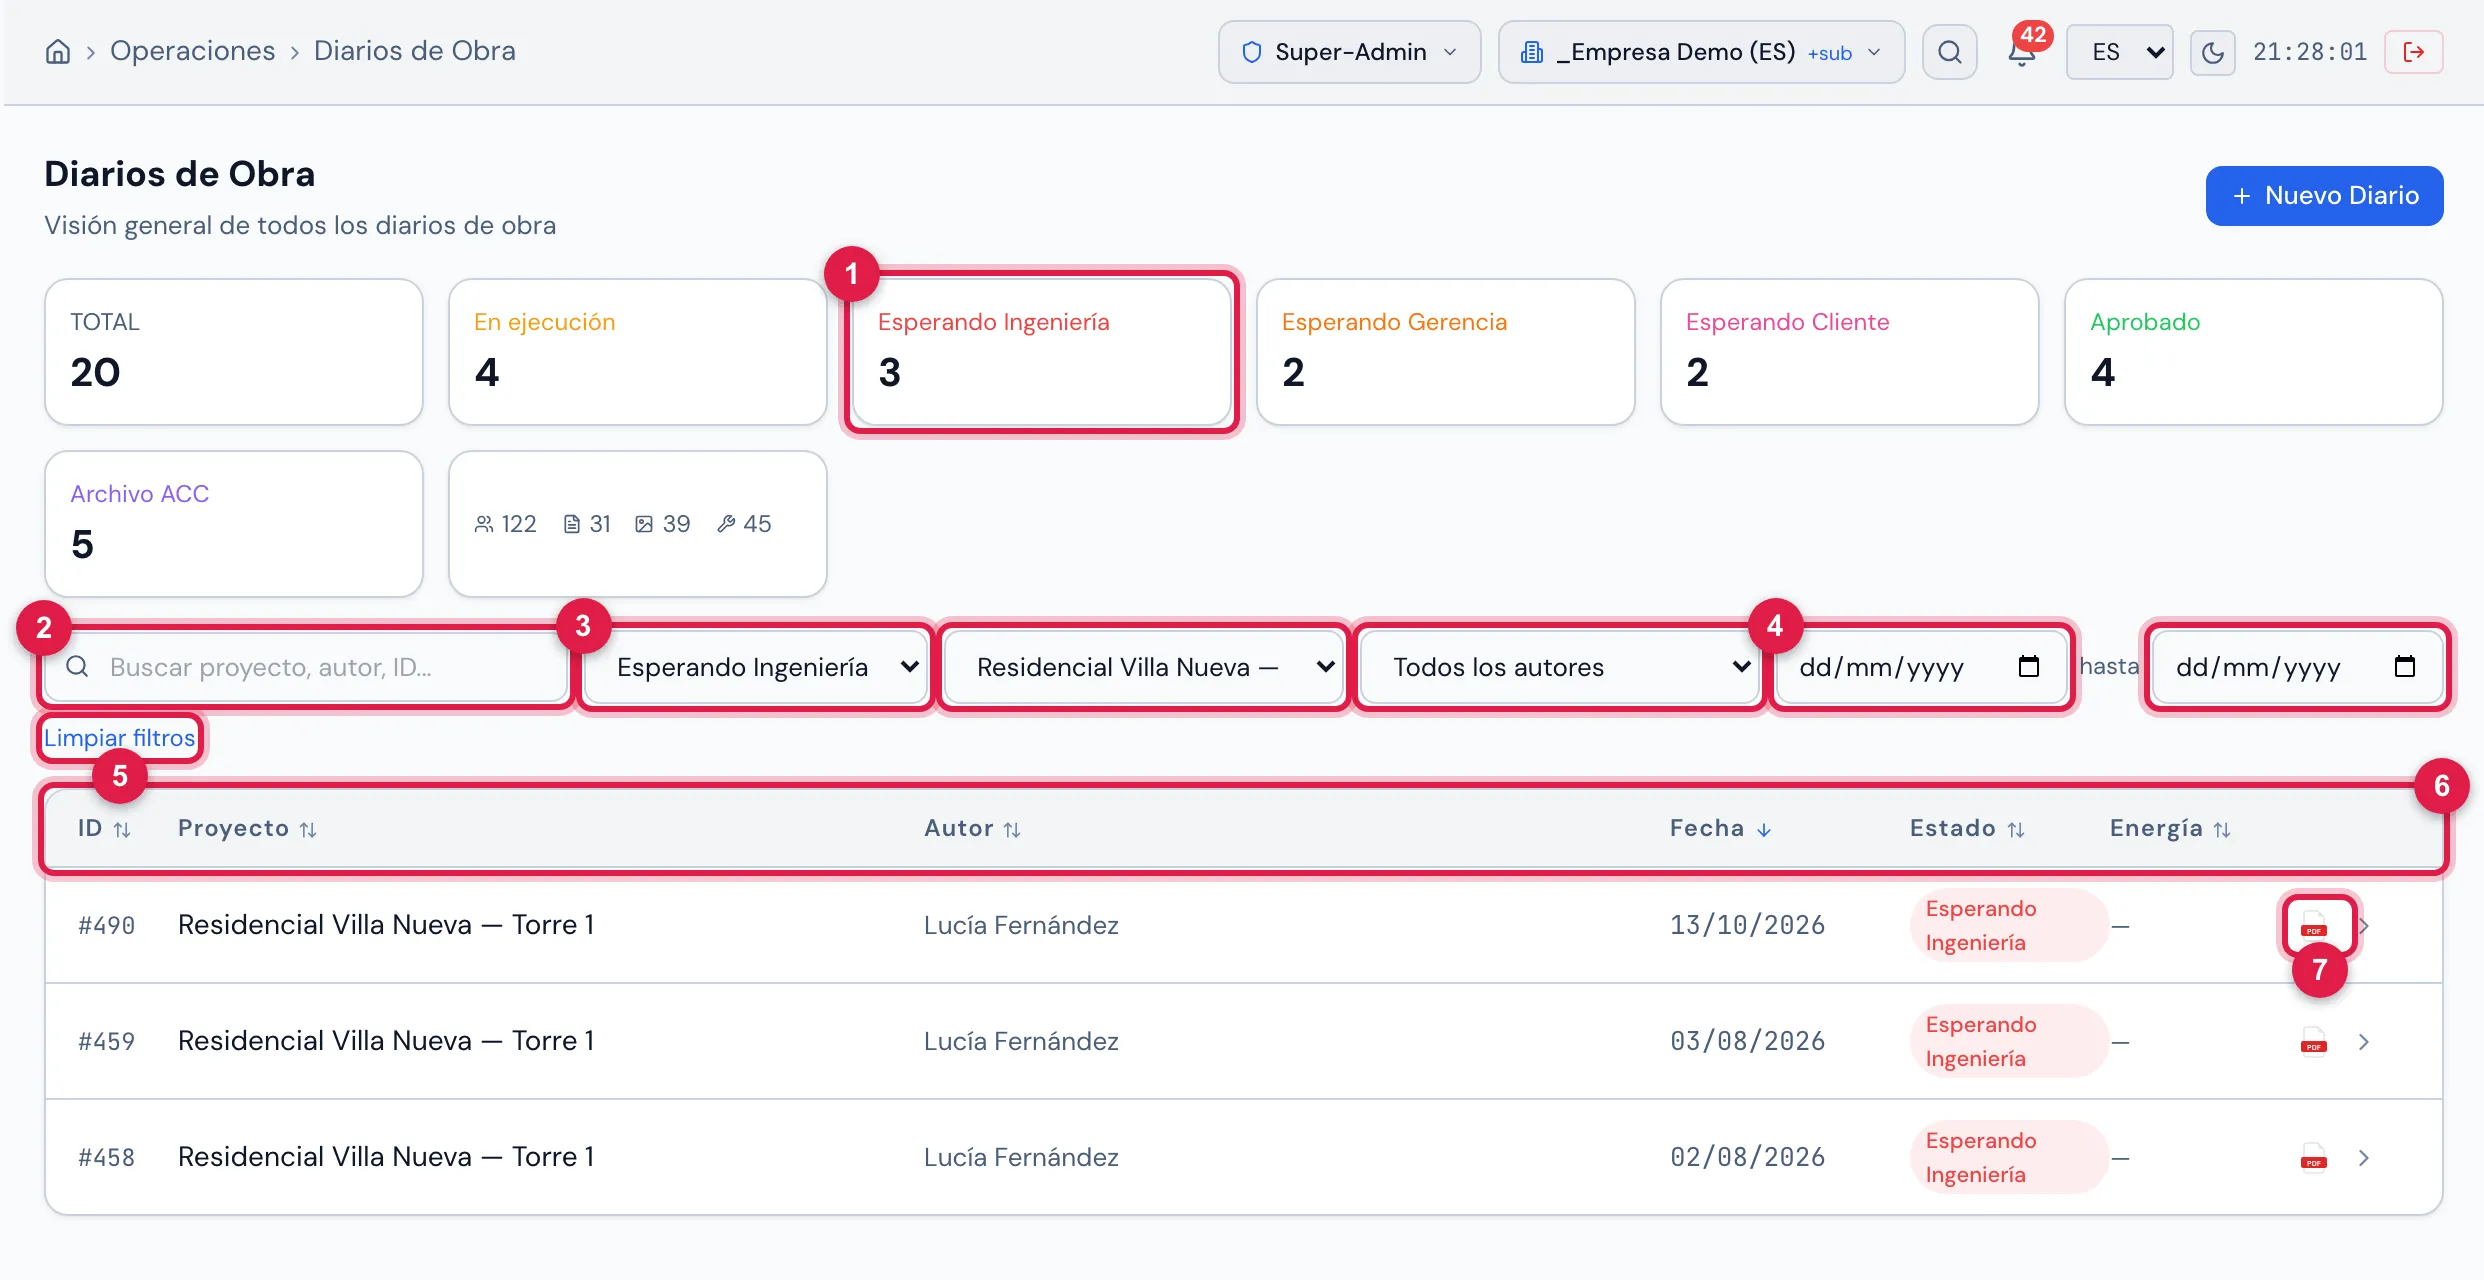The height and width of the screenshot is (1280, 2484).
Task: Click the date 13/10/2026 cell
Action: point(1747,925)
